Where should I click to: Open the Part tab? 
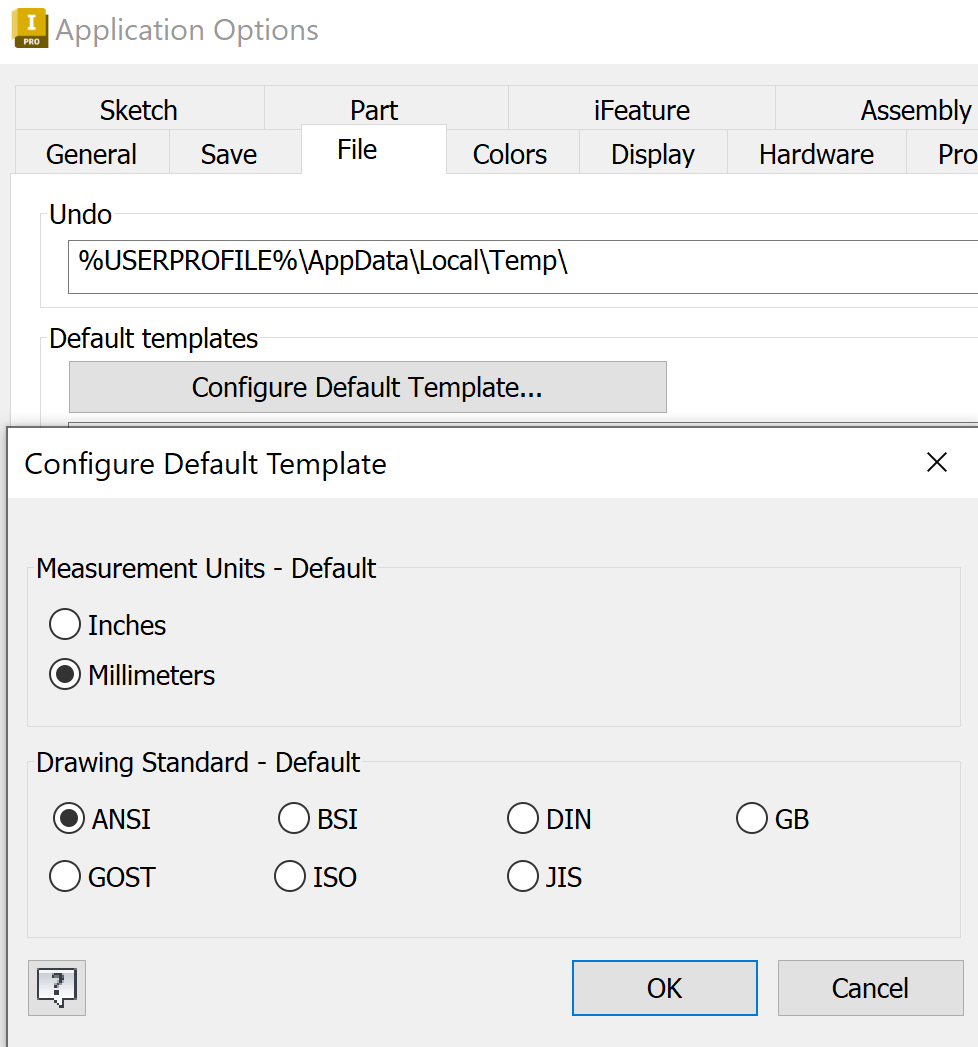pyautogui.click(x=374, y=110)
